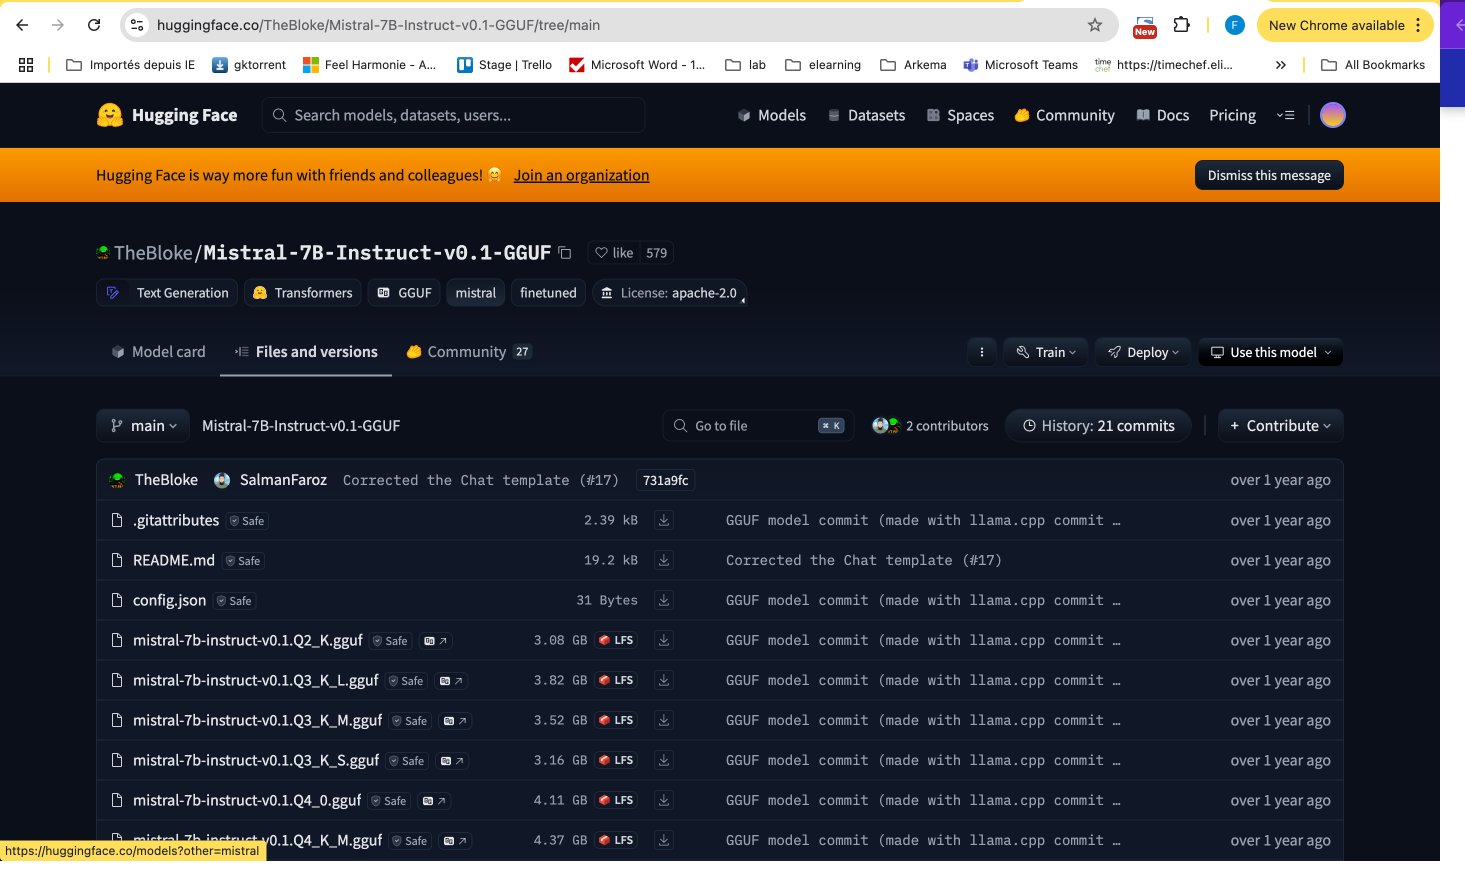Viewport: 1465px width, 881px height.
Task: Open TheBloke author link in title
Action: [153, 253]
